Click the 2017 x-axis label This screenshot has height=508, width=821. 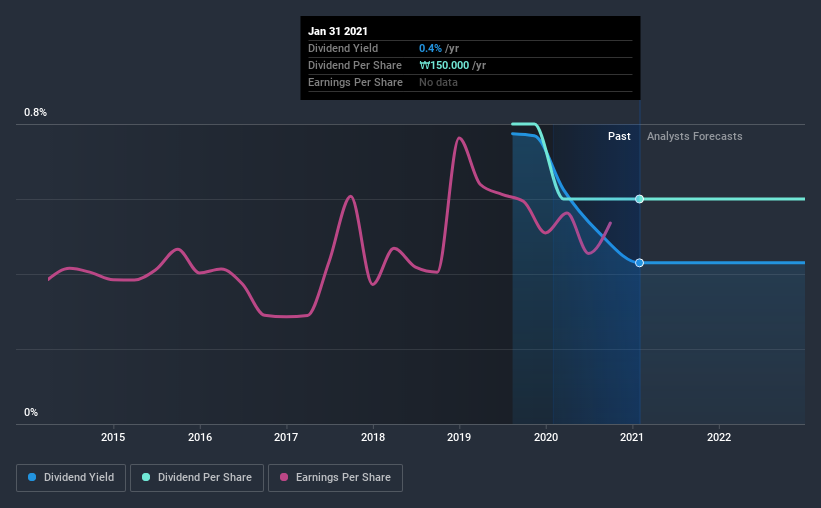pos(286,437)
